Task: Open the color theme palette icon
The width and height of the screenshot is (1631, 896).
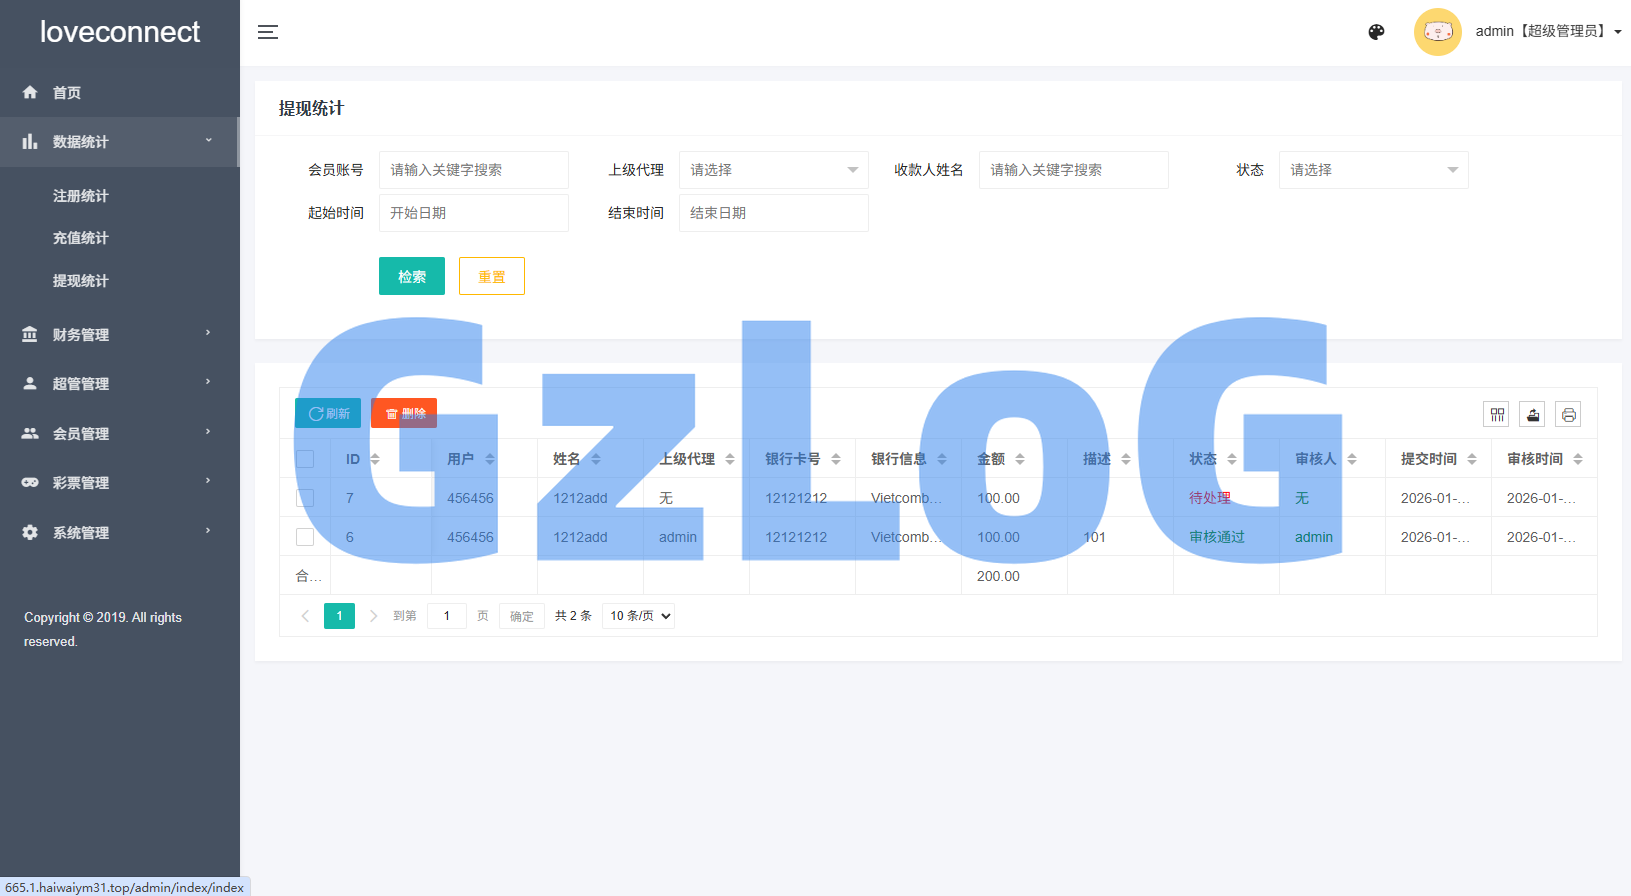Action: [1376, 32]
